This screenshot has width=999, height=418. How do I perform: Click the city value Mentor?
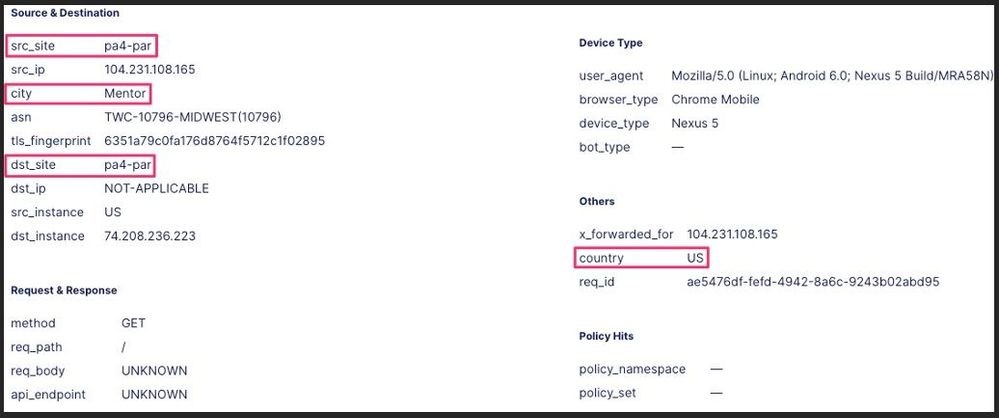tap(125, 94)
